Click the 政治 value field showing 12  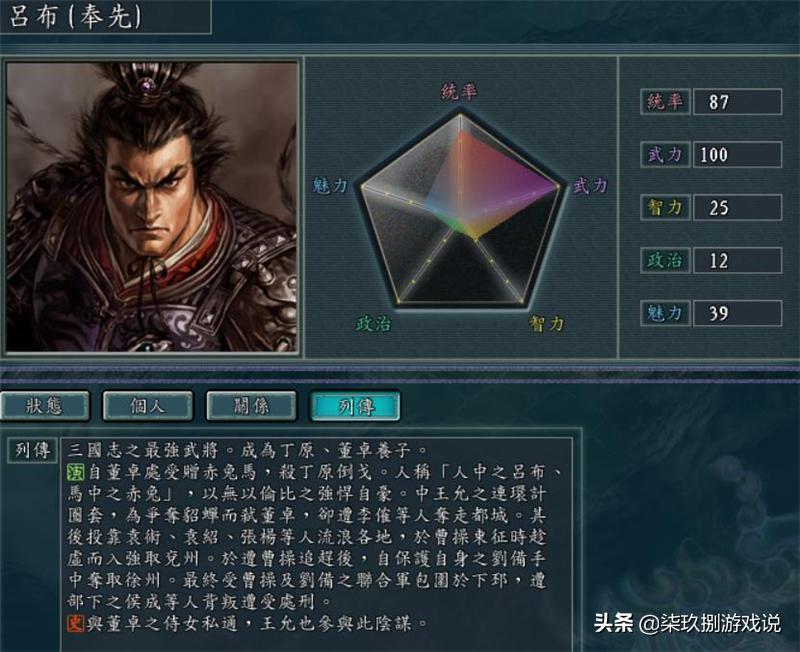pos(737,260)
